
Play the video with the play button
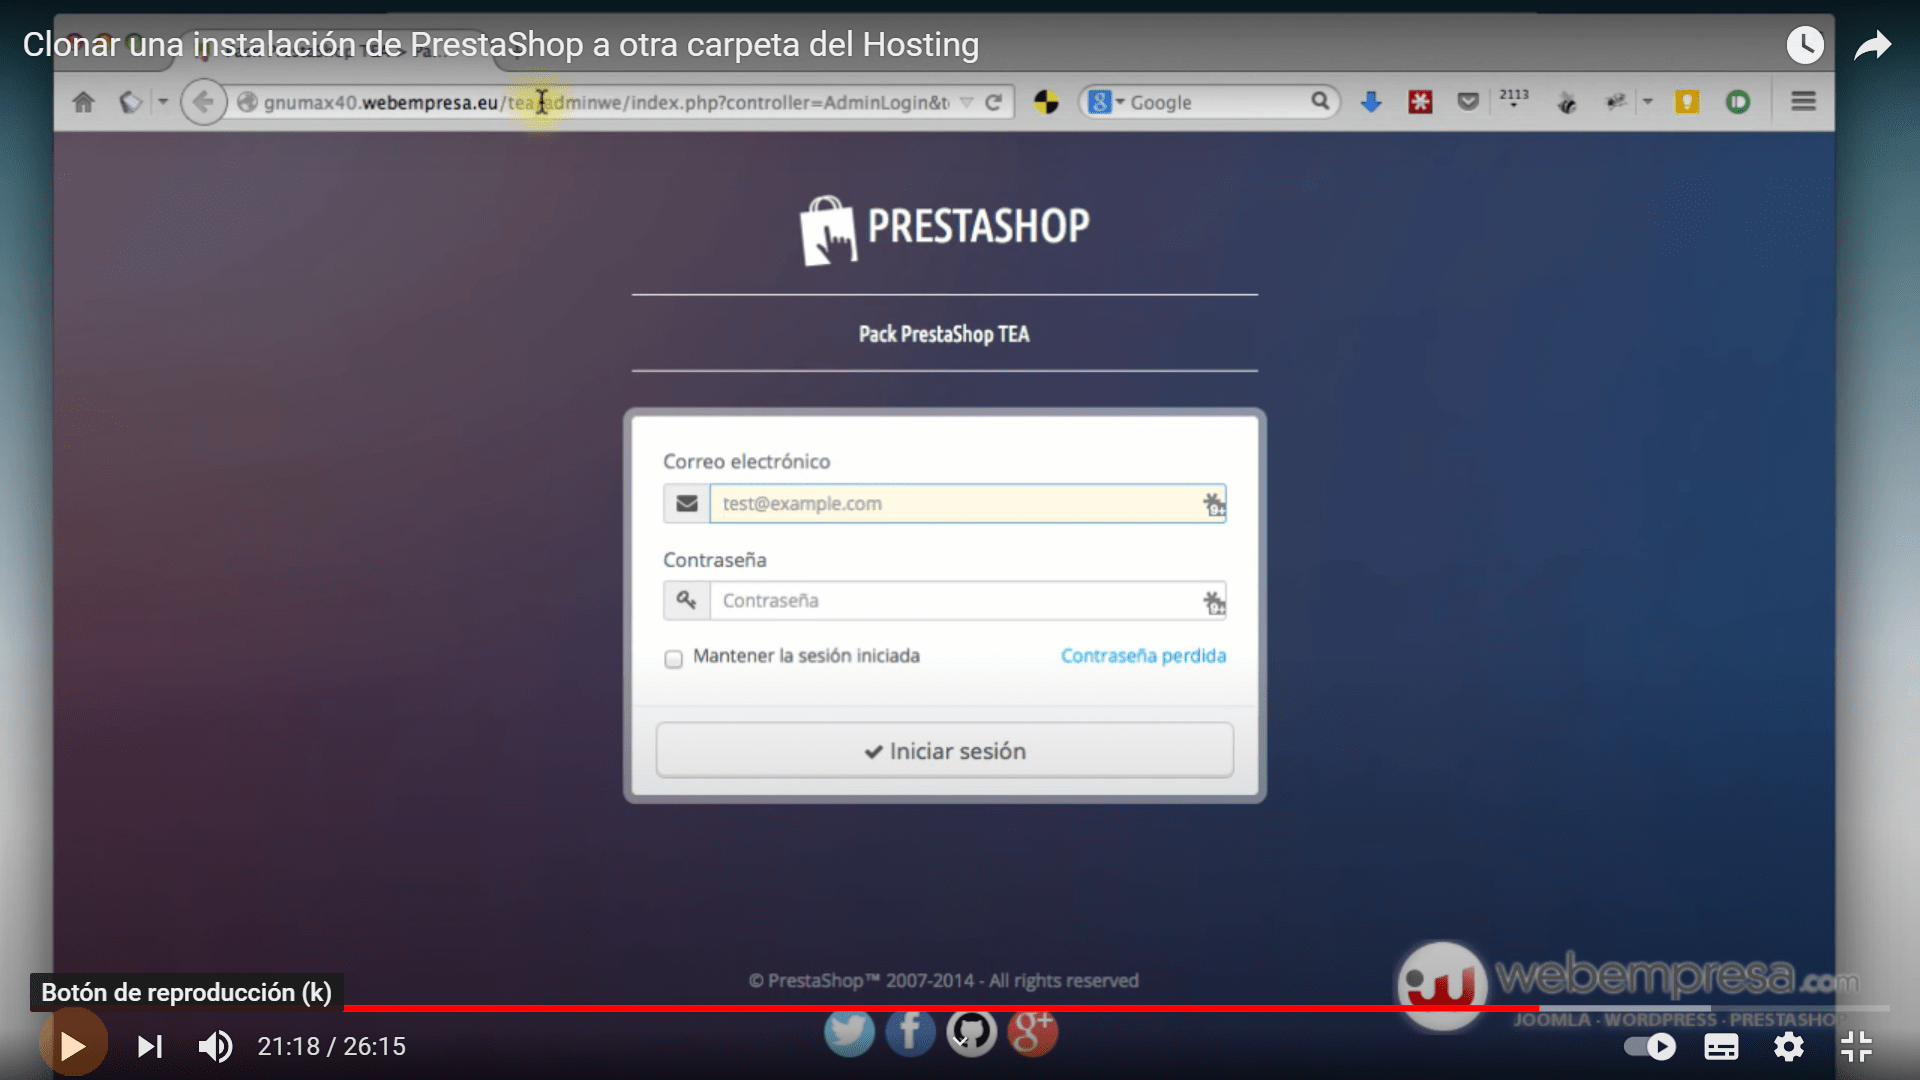click(72, 1046)
